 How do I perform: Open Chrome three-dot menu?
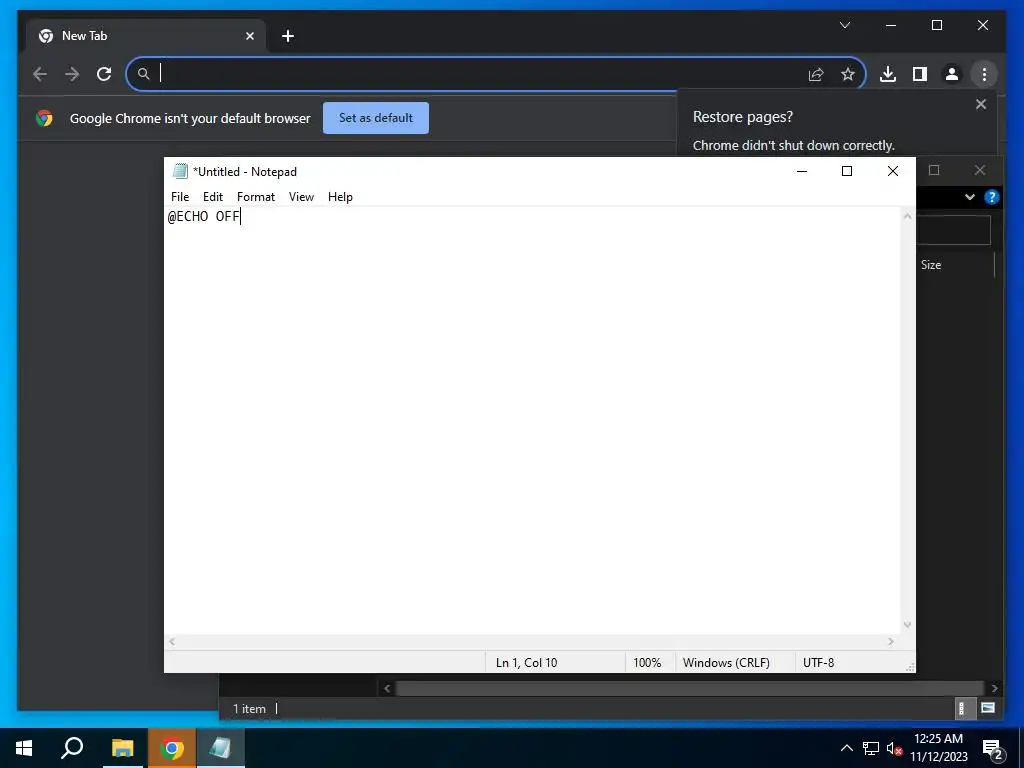click(x=984, y=74)
